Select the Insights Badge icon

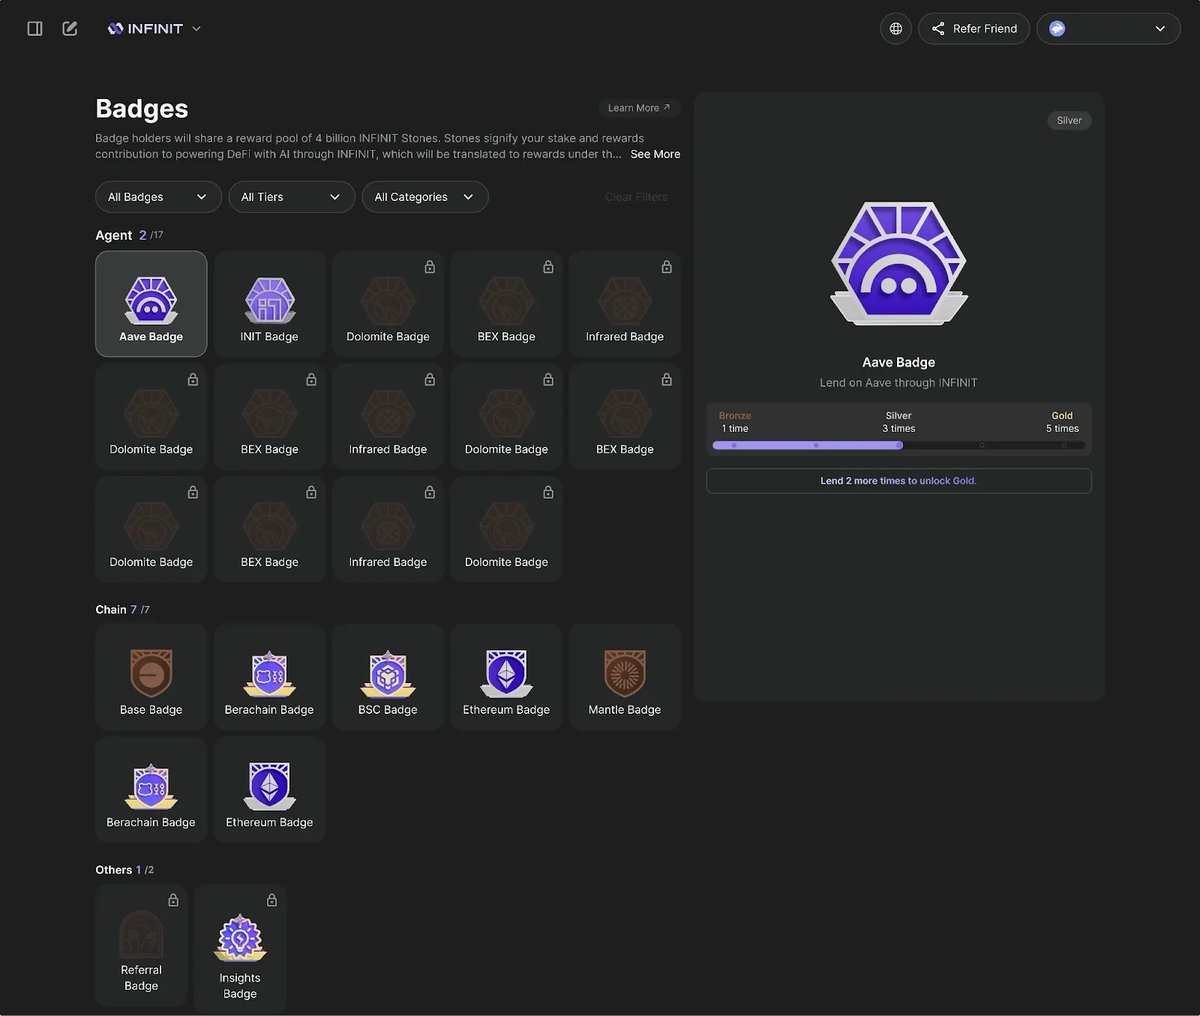point(240,938)
